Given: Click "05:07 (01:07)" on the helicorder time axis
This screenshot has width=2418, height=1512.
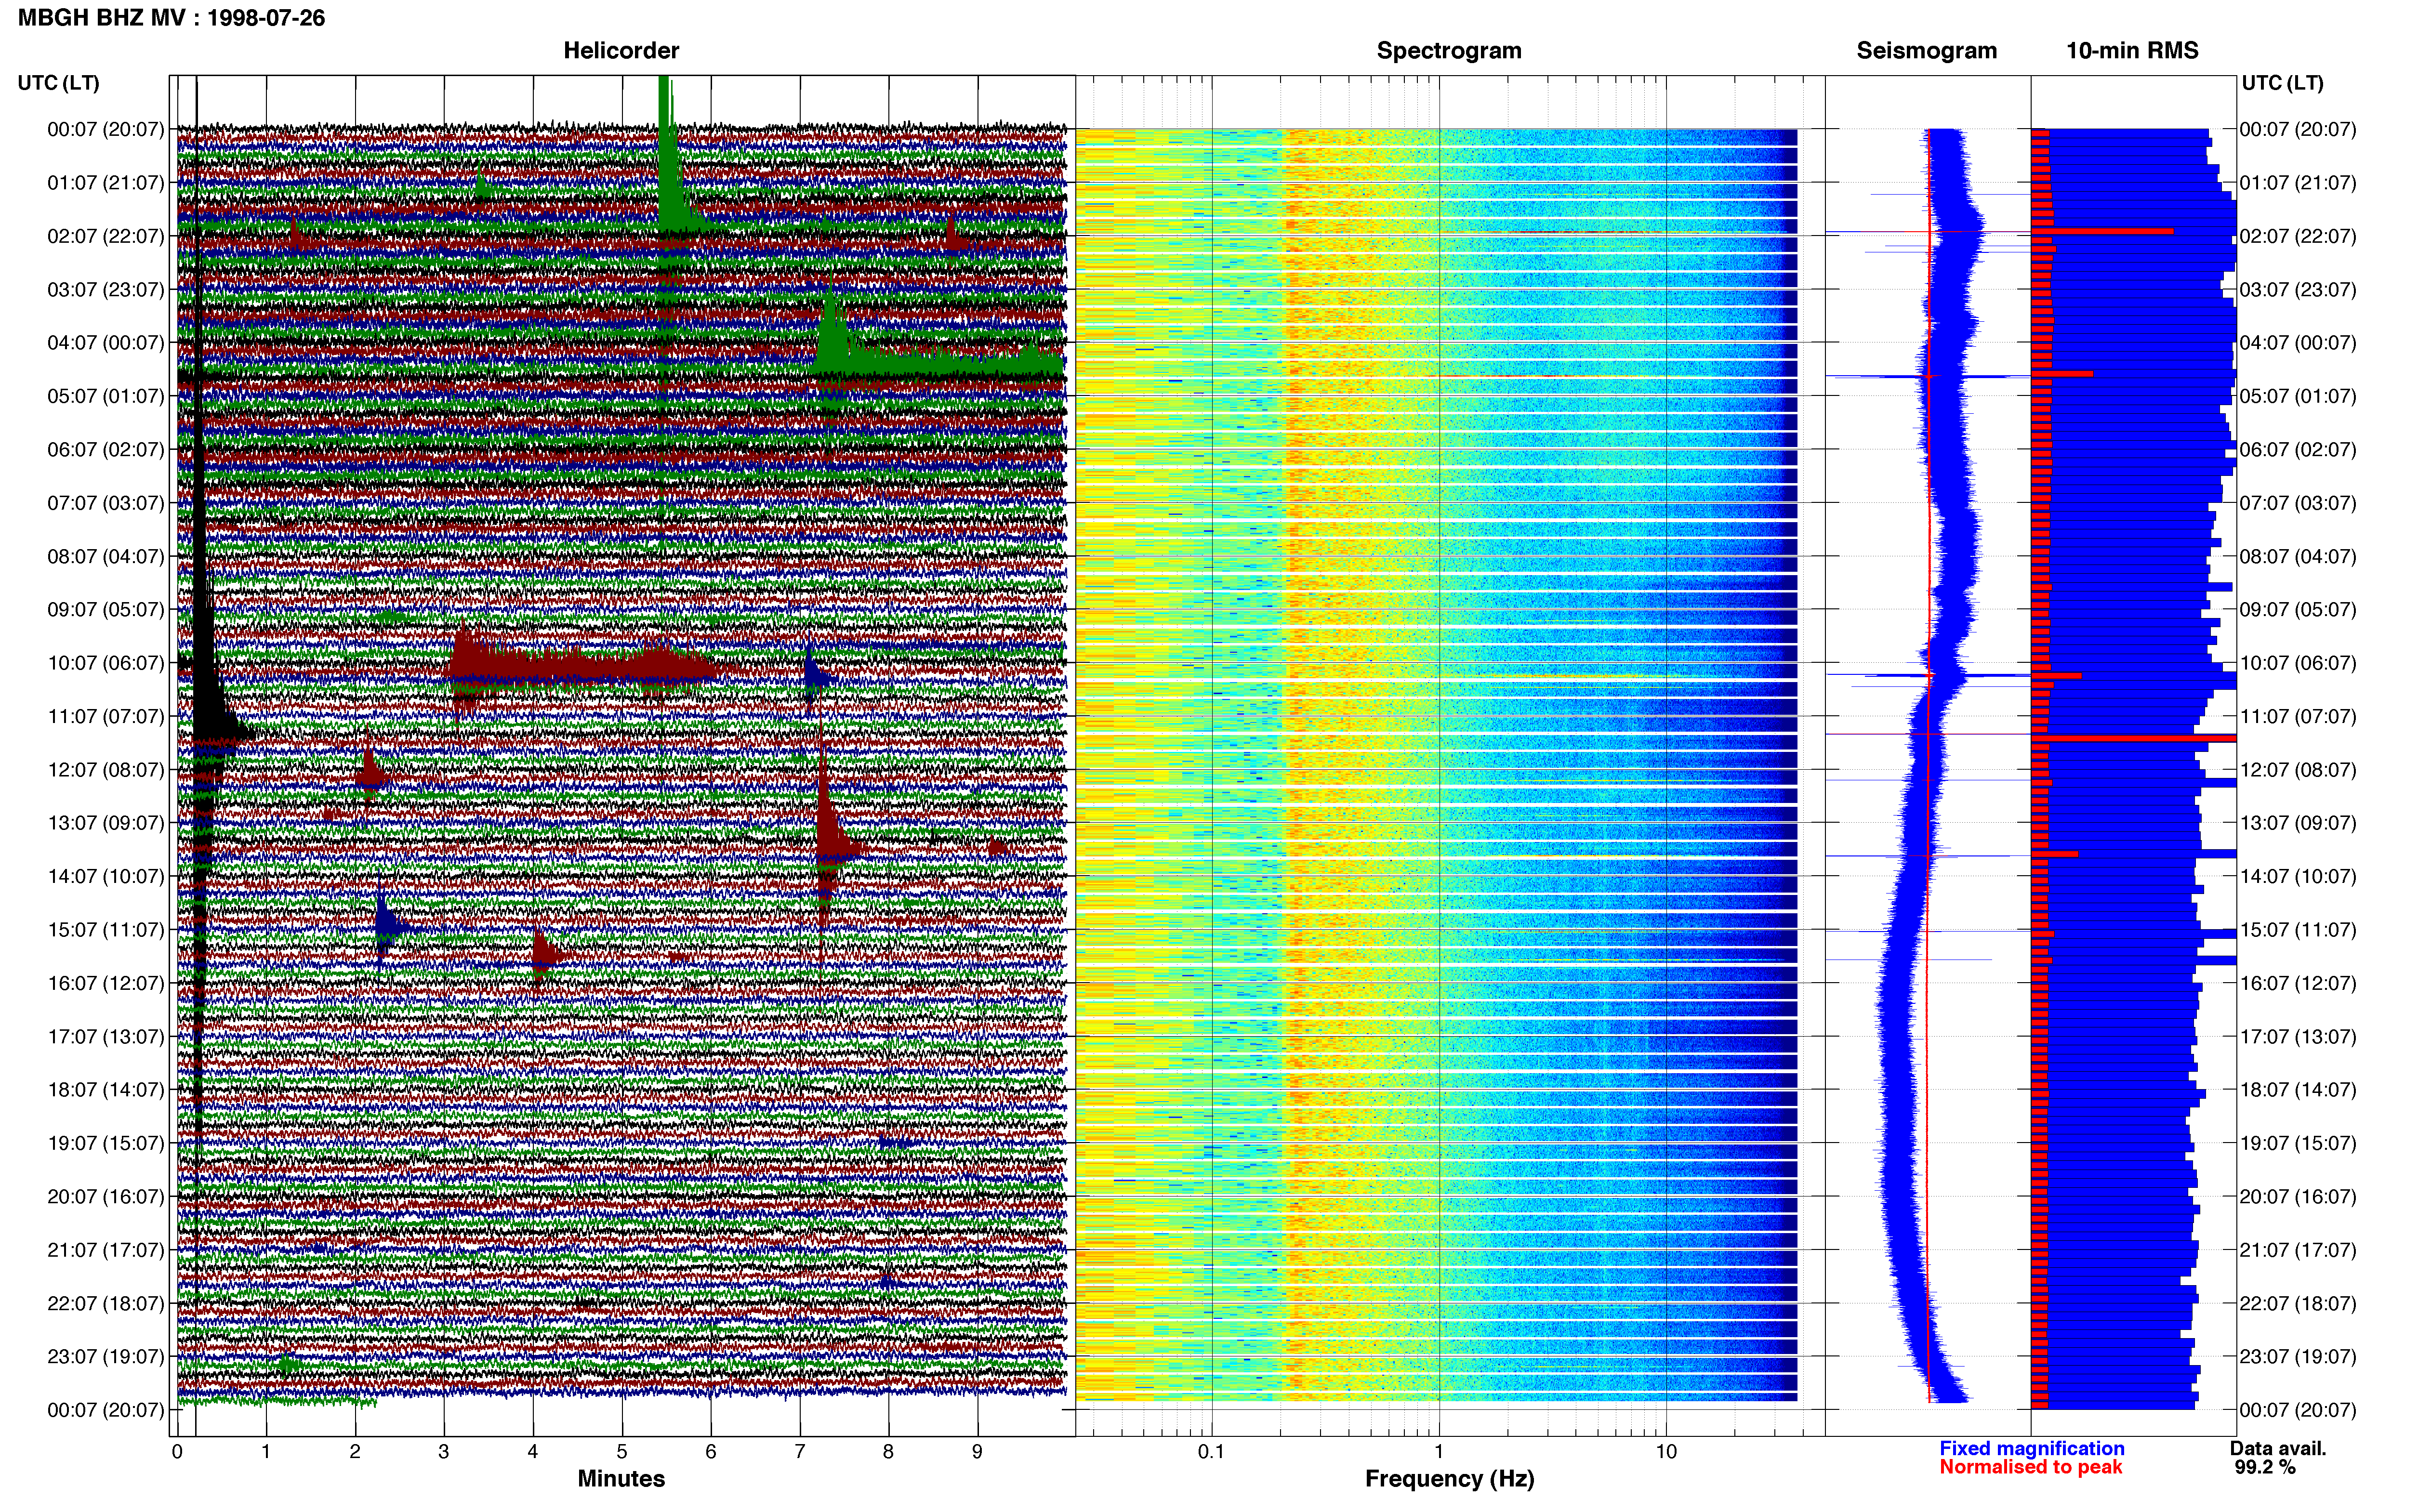Looking at the screenshot, I should point(105,396).
